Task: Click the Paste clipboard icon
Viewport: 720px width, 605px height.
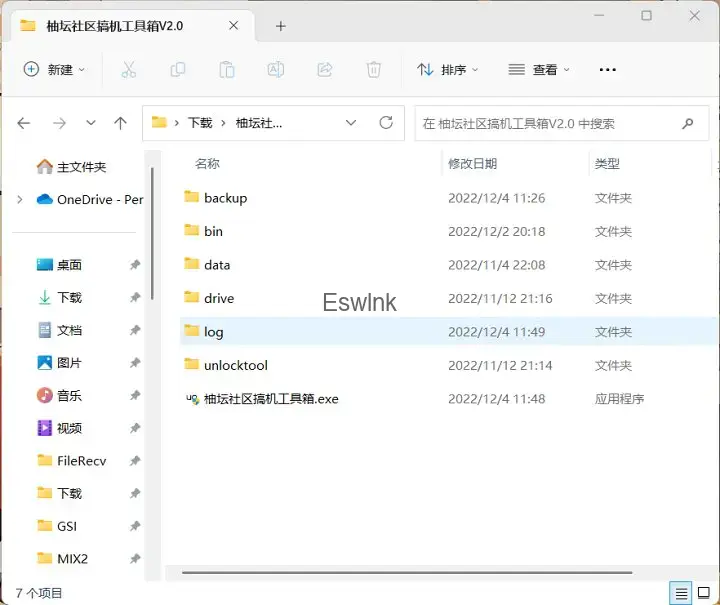Action: click(x=227, y=70)
